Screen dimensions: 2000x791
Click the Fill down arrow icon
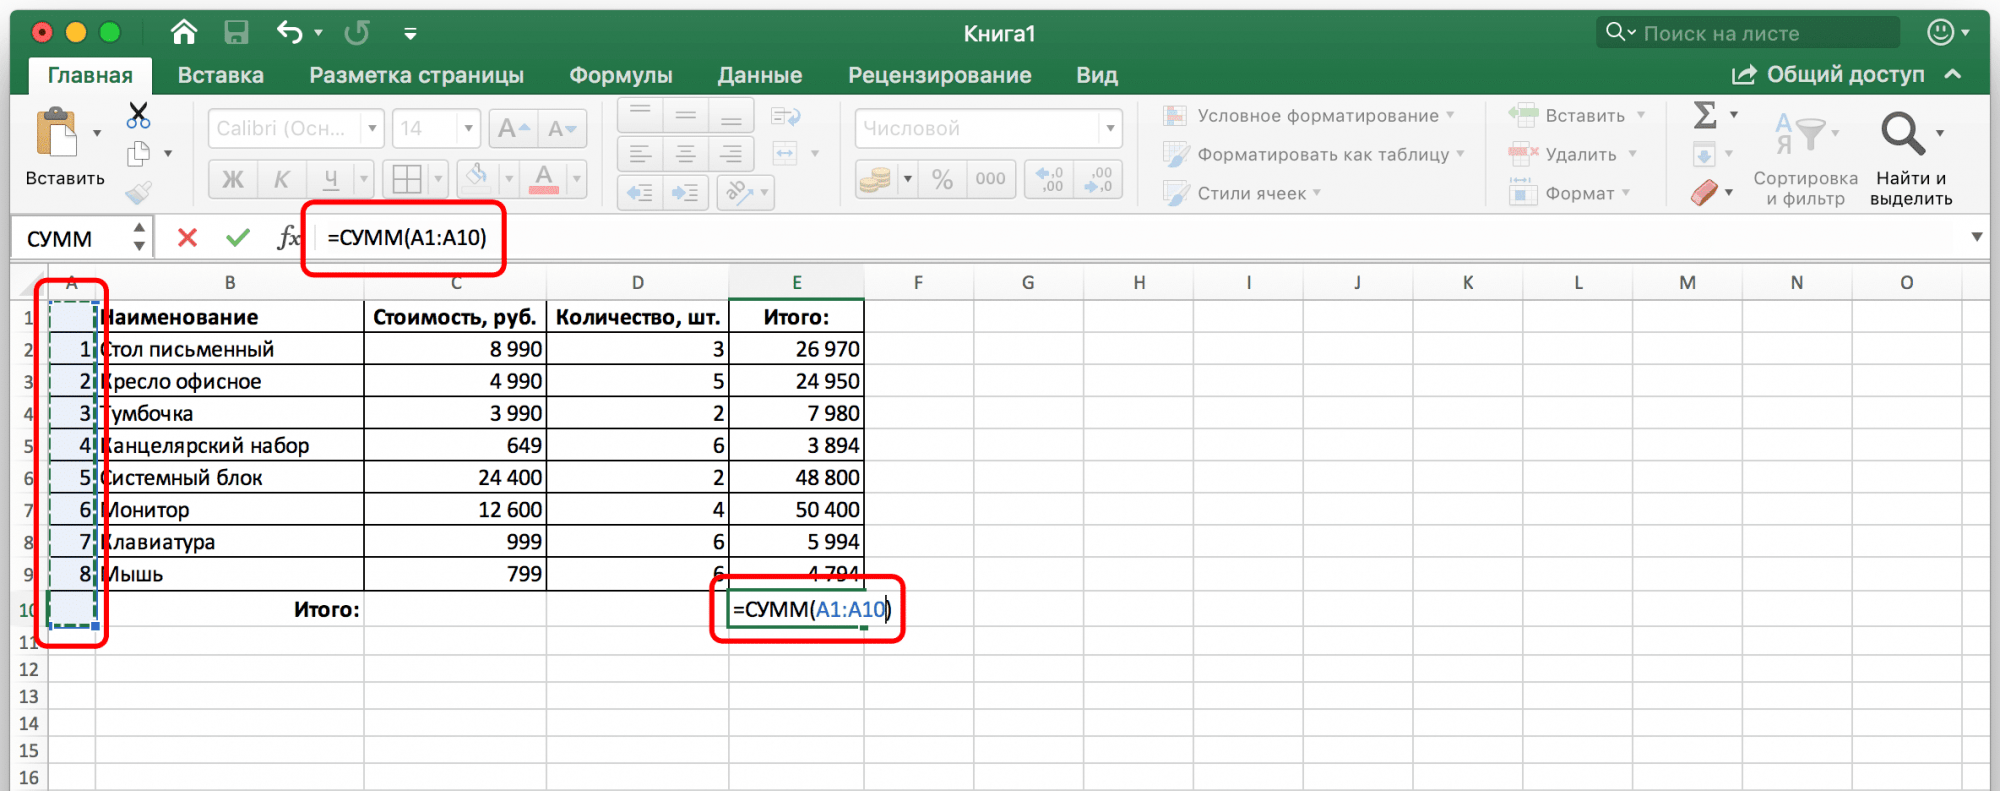(x=1704, y=154)
